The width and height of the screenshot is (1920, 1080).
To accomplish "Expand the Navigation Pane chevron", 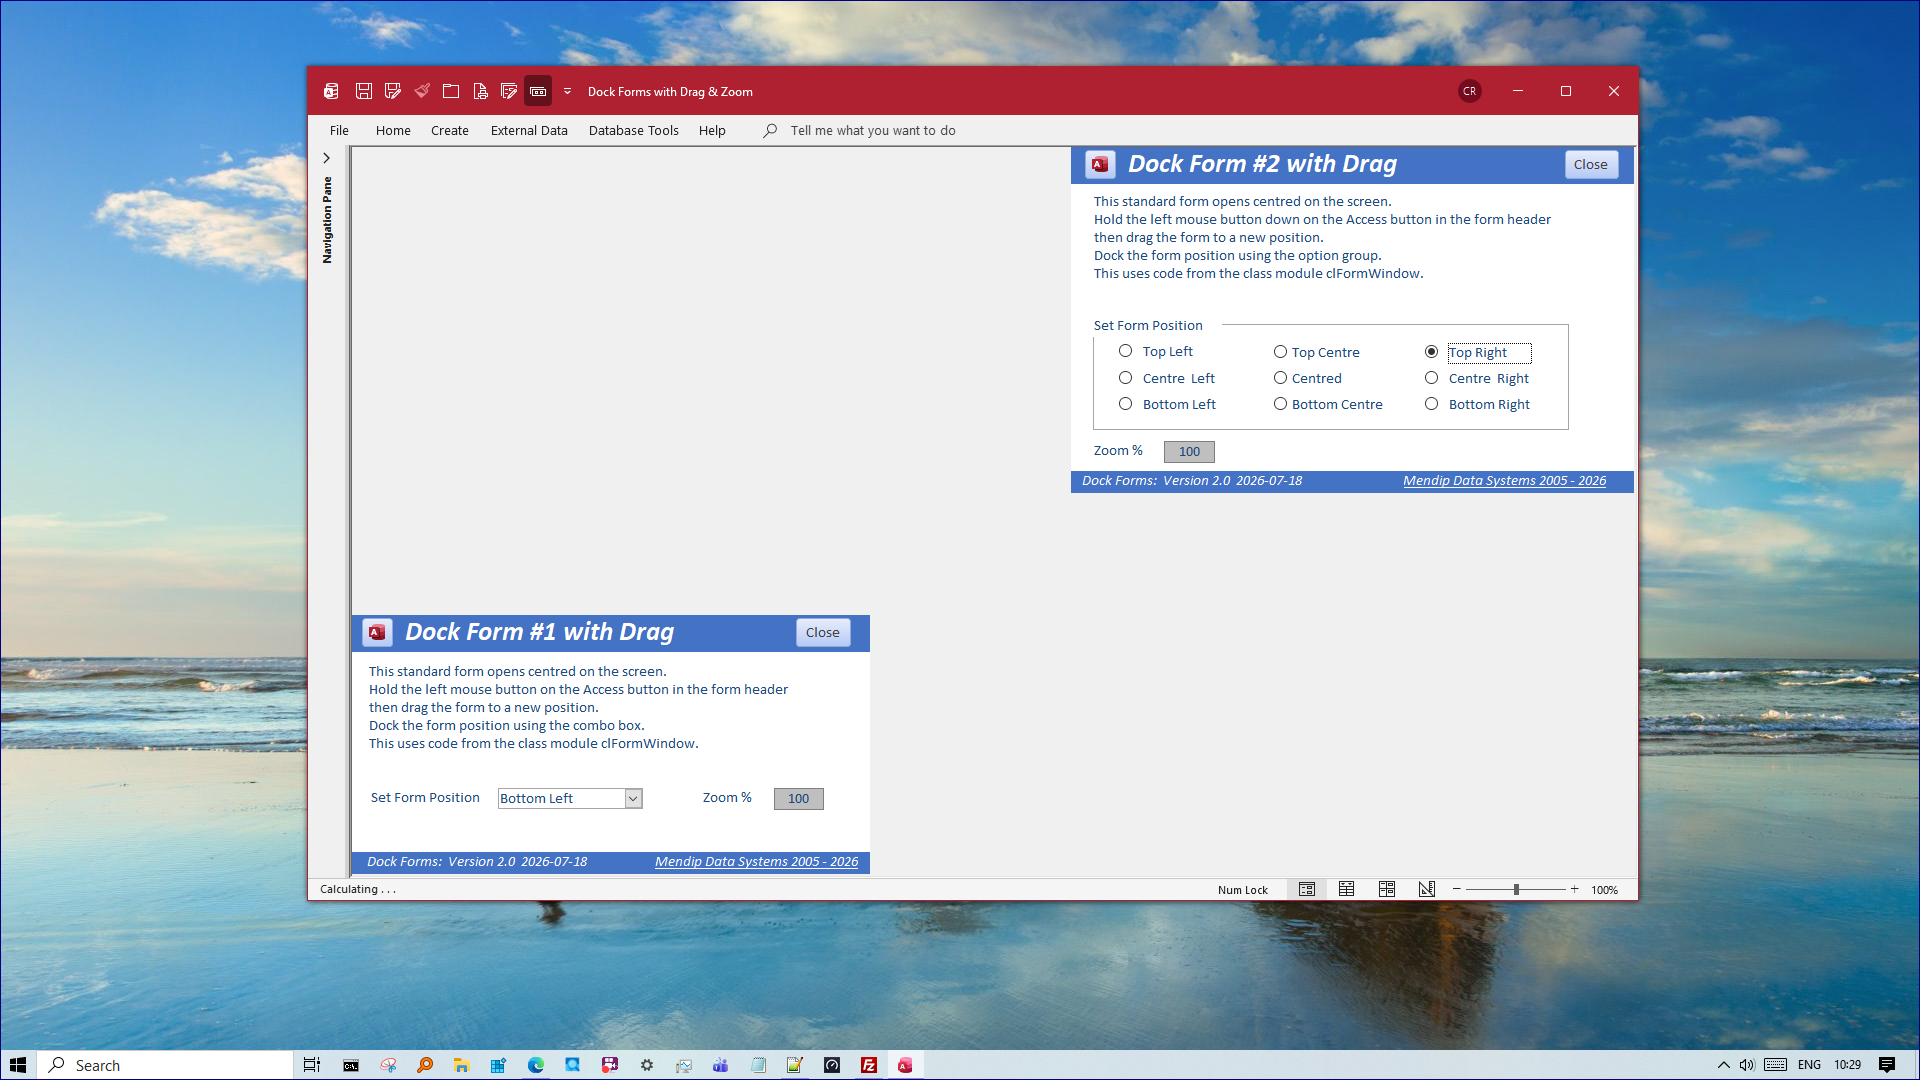I will 326,158.
